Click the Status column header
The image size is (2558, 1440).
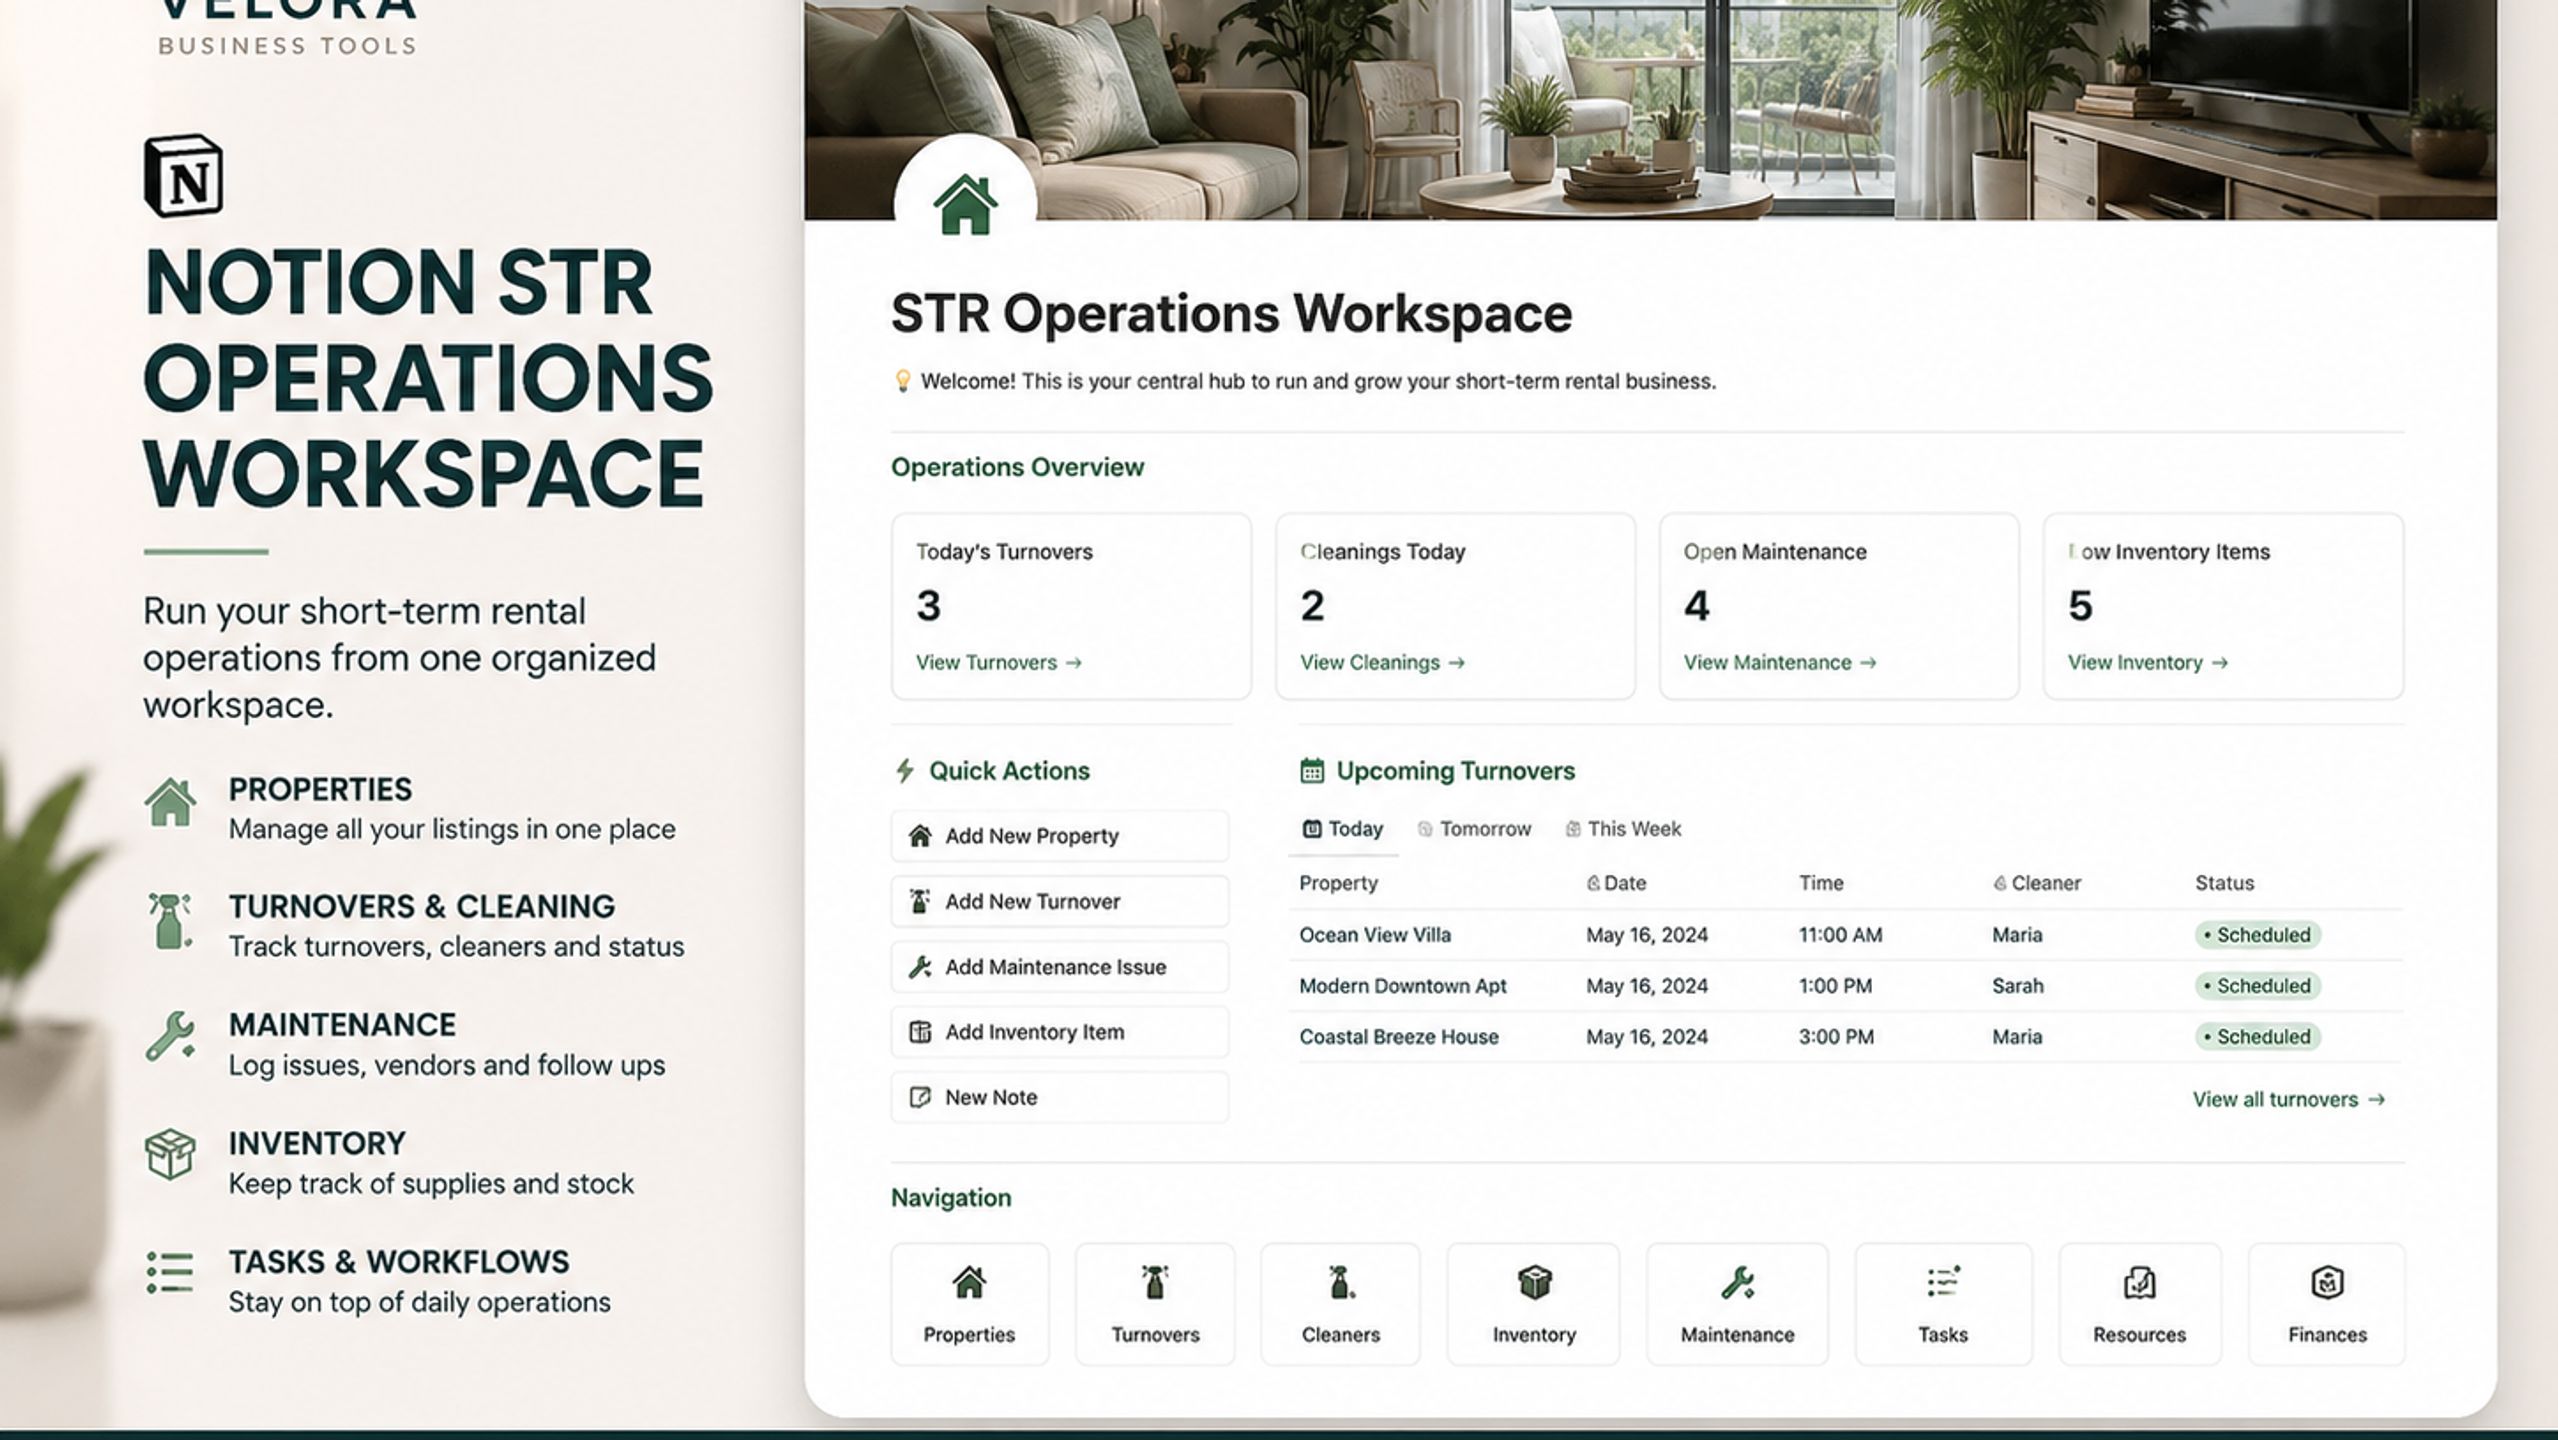pos(2224,883)
